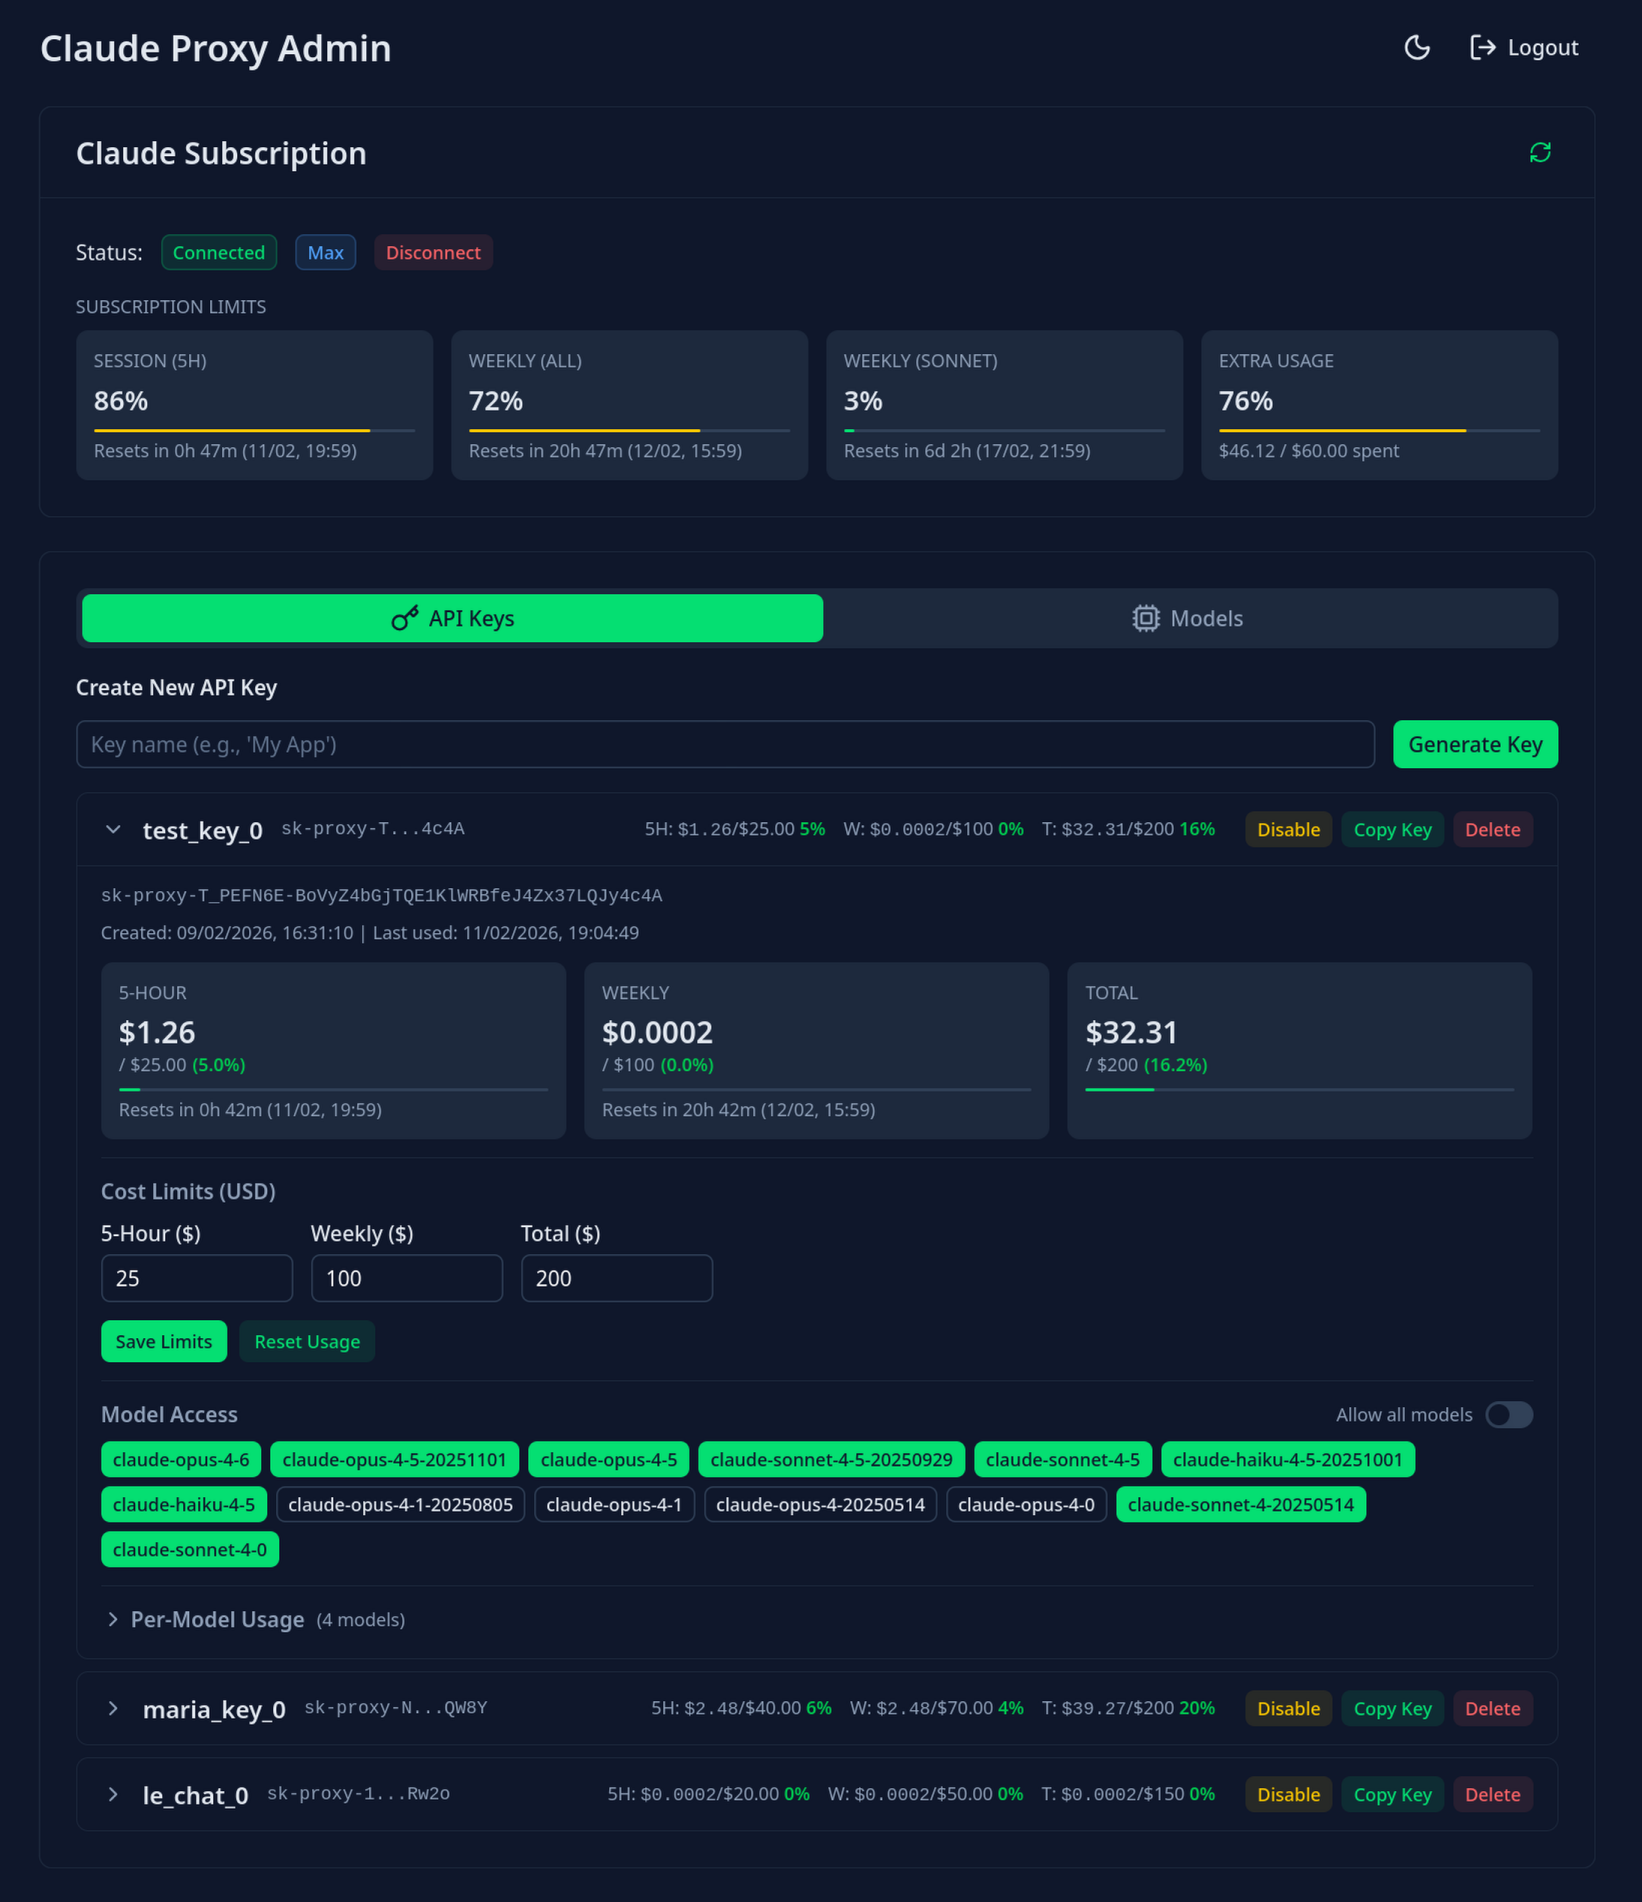The image size is (1642, 1902).
Task: Toggle claude-opus-4-5 model chip
Action: click(609, 1459)
